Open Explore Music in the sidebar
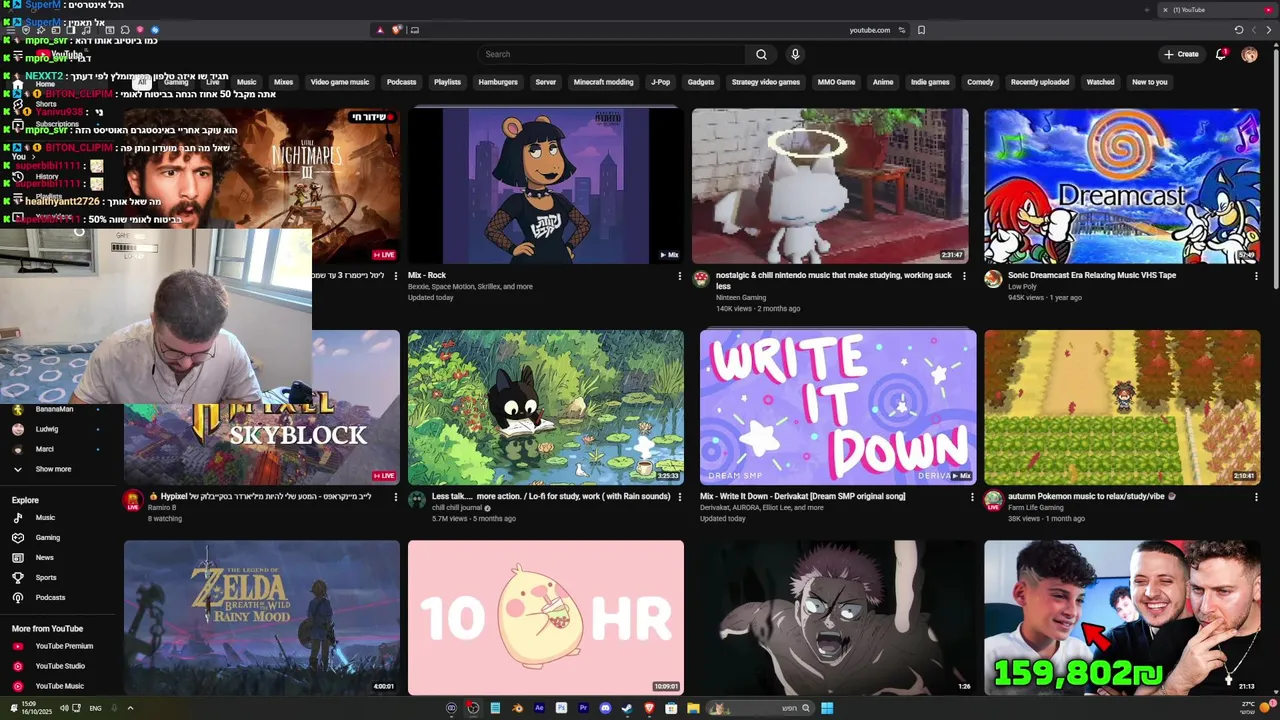 [45, 518]
